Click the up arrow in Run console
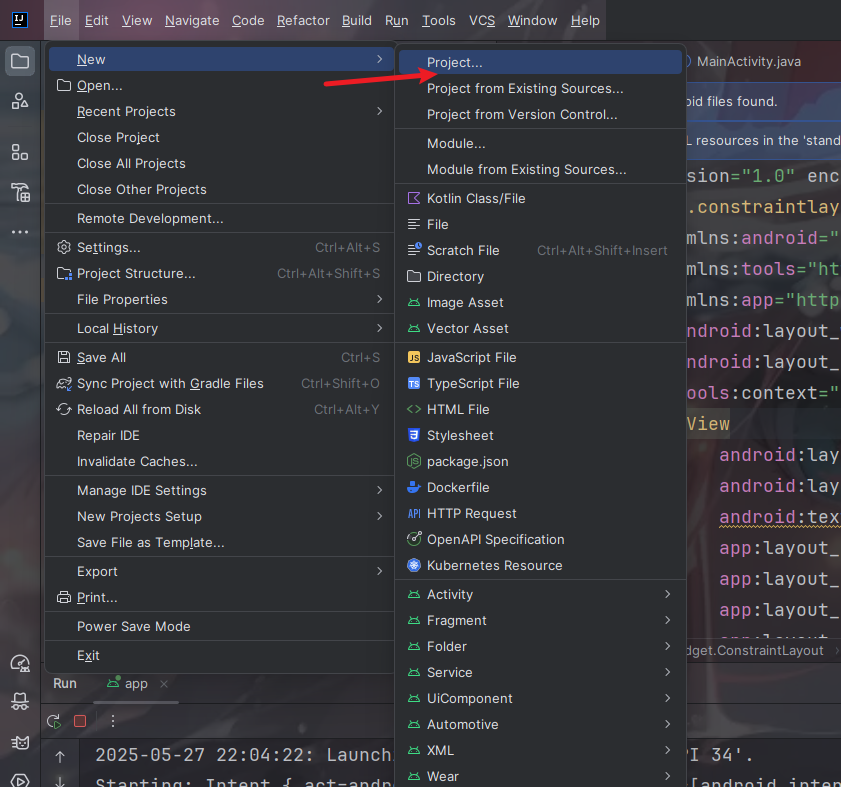This screenshot has width=841, height=787. click(x=60, y=756)
